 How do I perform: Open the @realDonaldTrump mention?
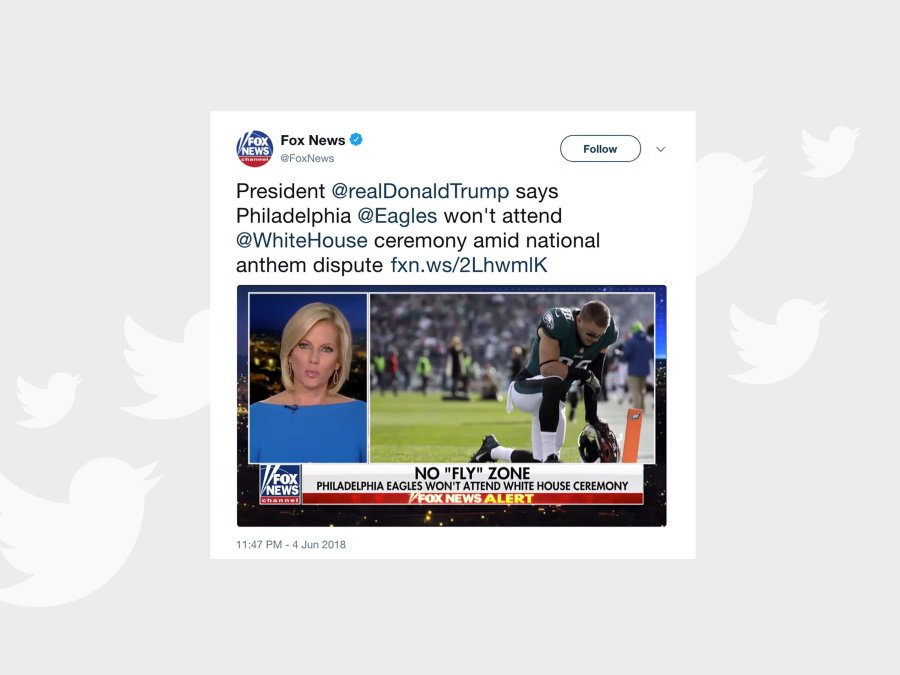[420, 191]
